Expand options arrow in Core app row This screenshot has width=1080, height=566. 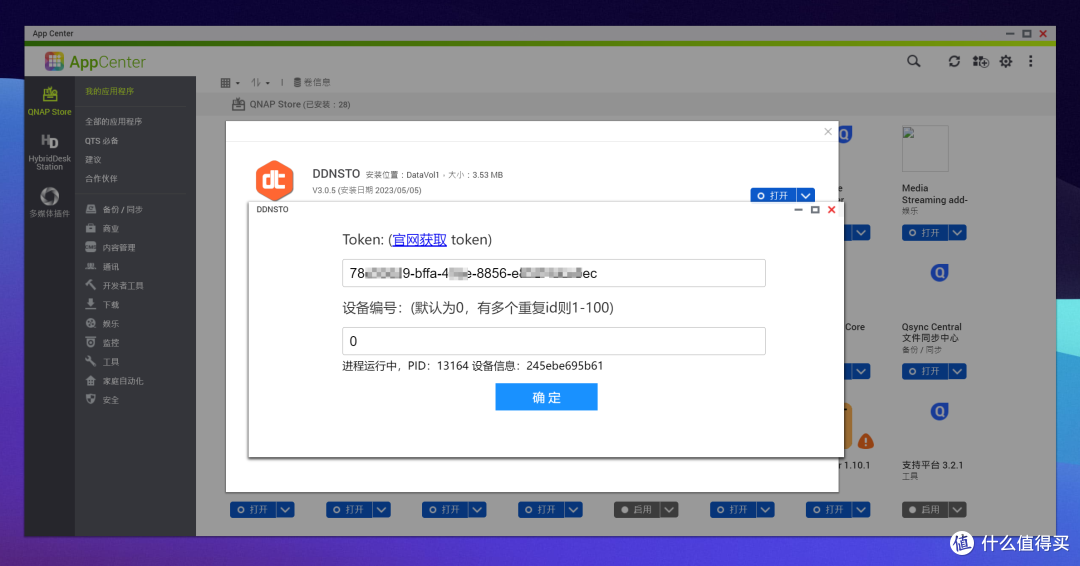pos(861,371)
